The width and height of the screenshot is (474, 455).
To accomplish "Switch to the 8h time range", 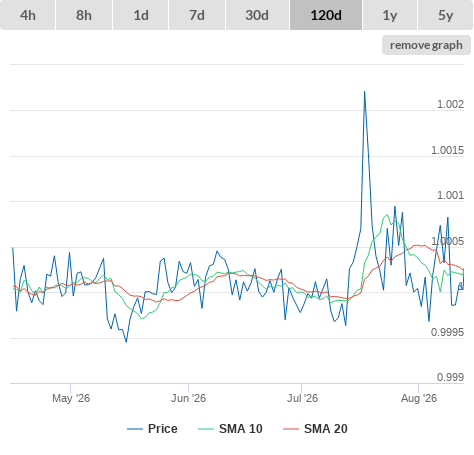I will click(84, 15).
